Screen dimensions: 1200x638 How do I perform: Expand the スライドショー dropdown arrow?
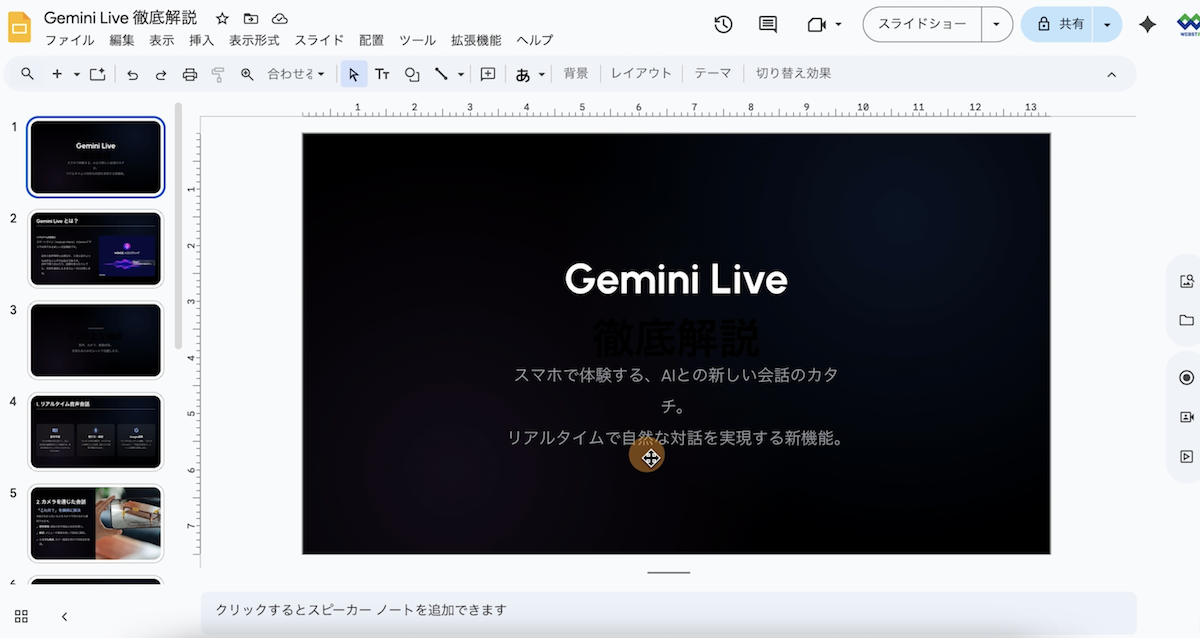pyautogui.click(x=996, y=24)
